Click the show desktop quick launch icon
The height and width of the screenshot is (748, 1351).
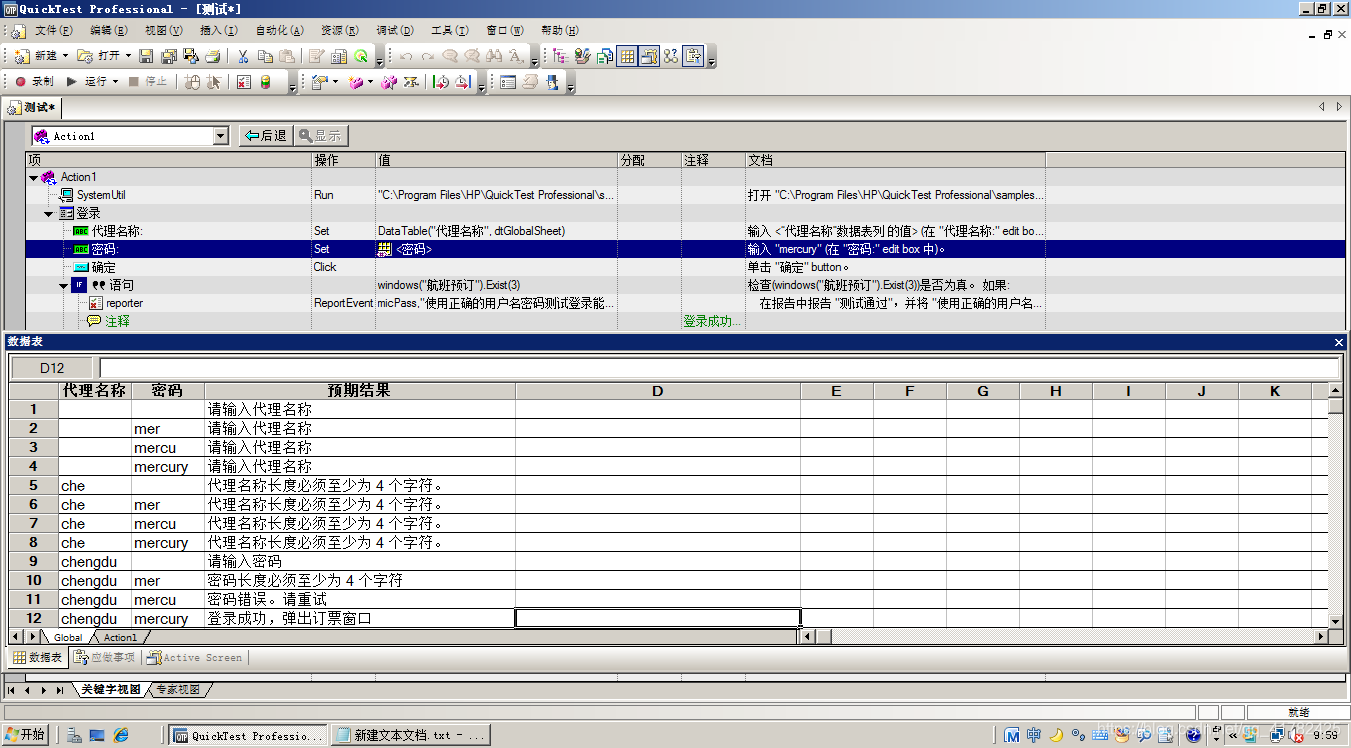(97, 735)
